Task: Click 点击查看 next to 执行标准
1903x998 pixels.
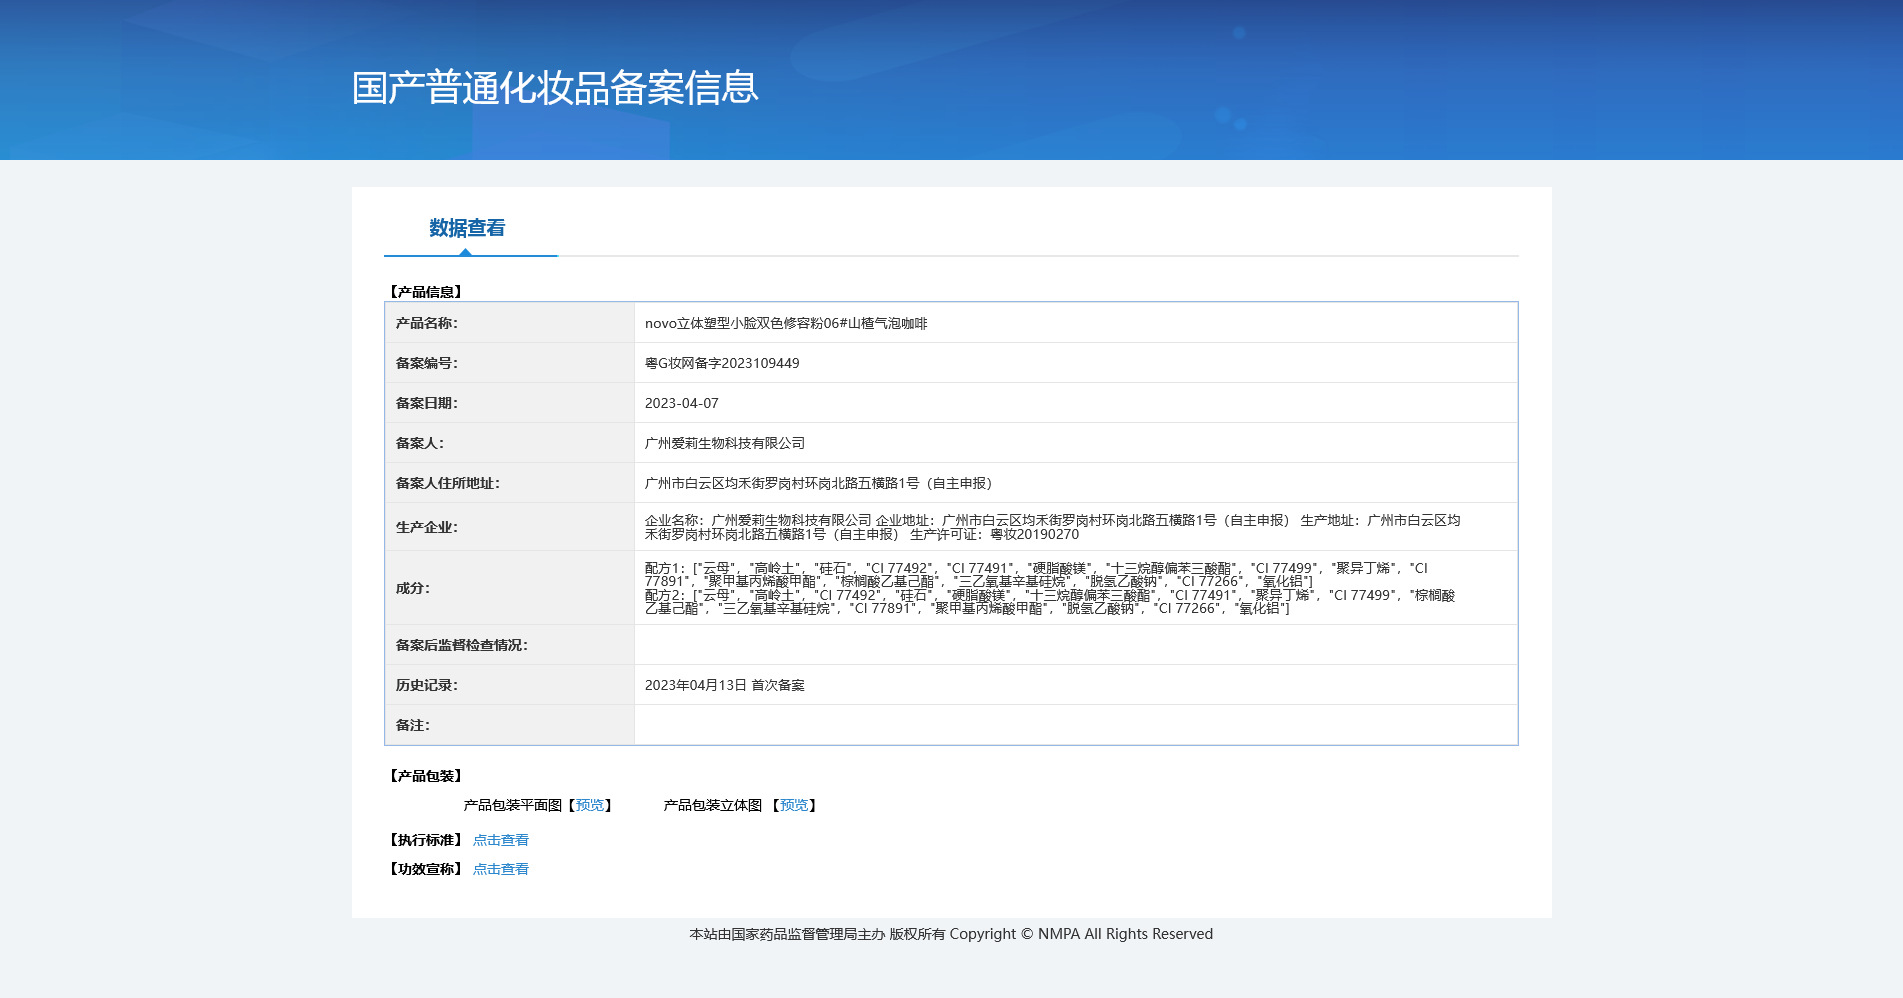Action: tap(500, 841)
